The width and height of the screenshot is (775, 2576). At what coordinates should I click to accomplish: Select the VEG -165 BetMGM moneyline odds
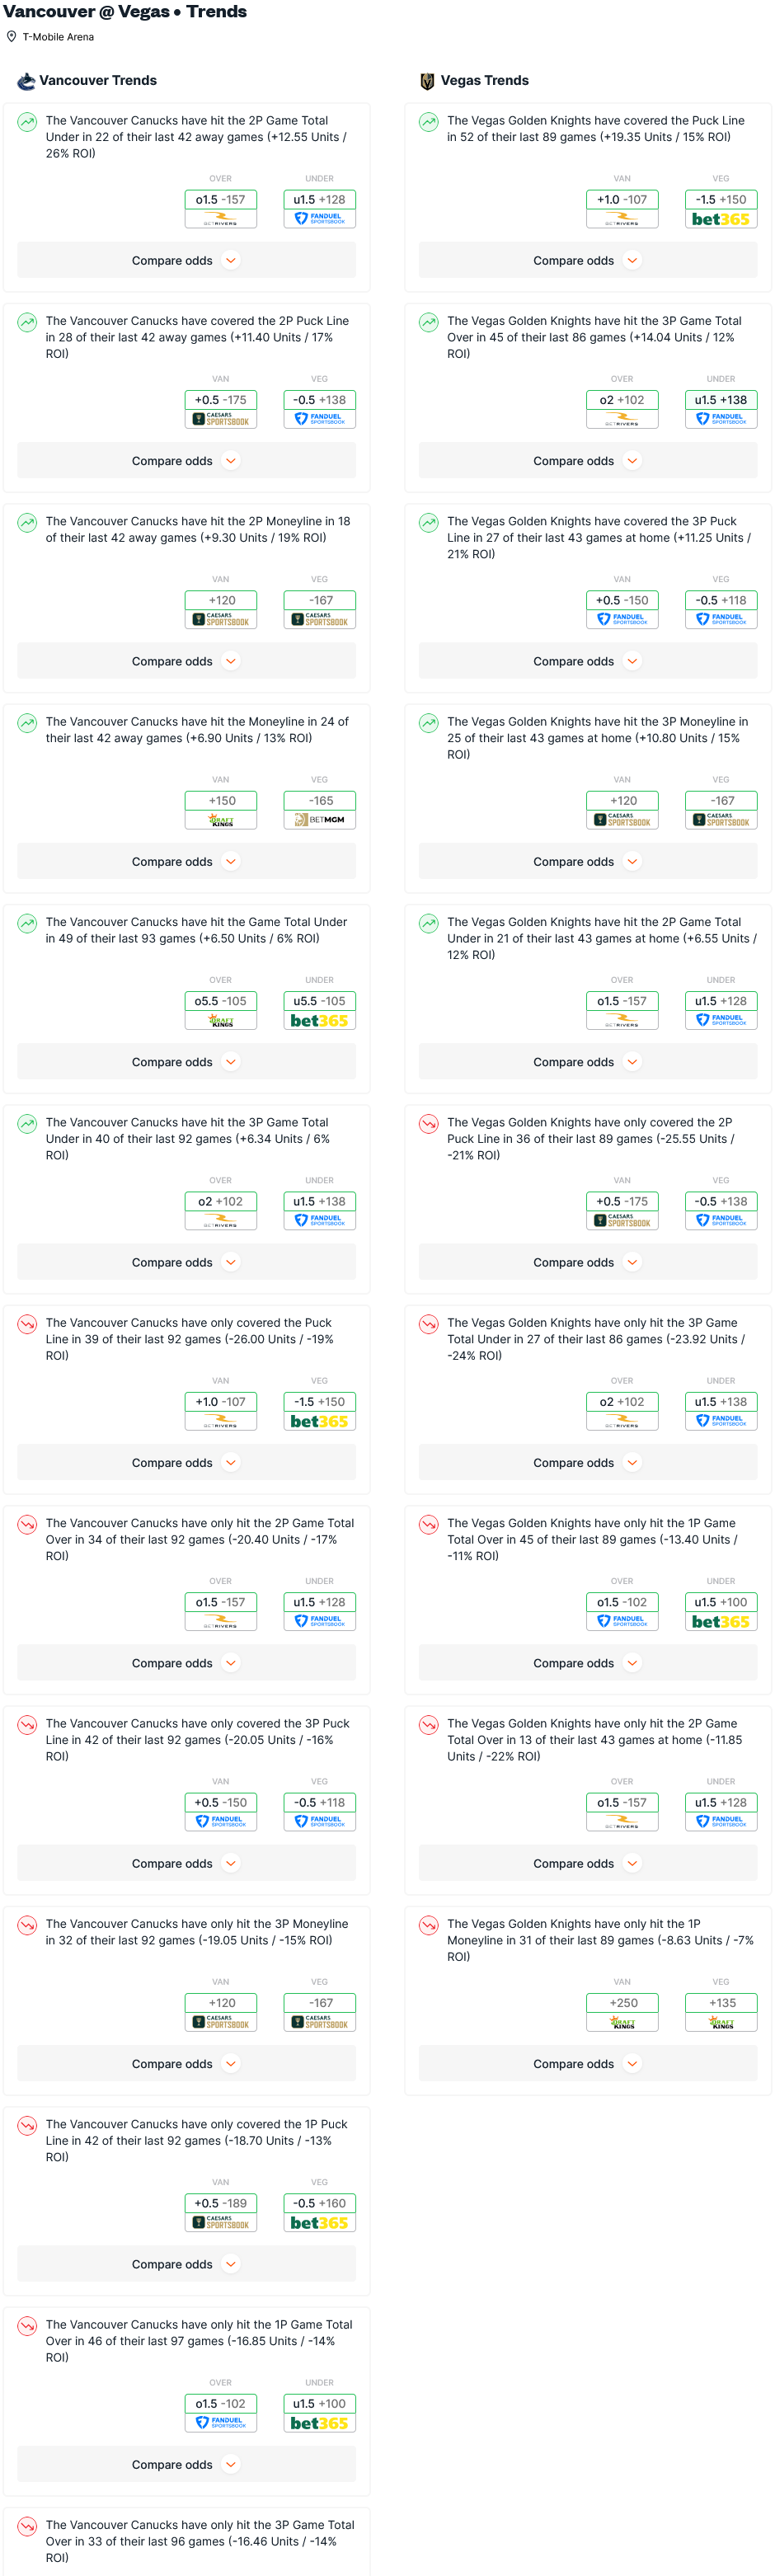point(320,809)
